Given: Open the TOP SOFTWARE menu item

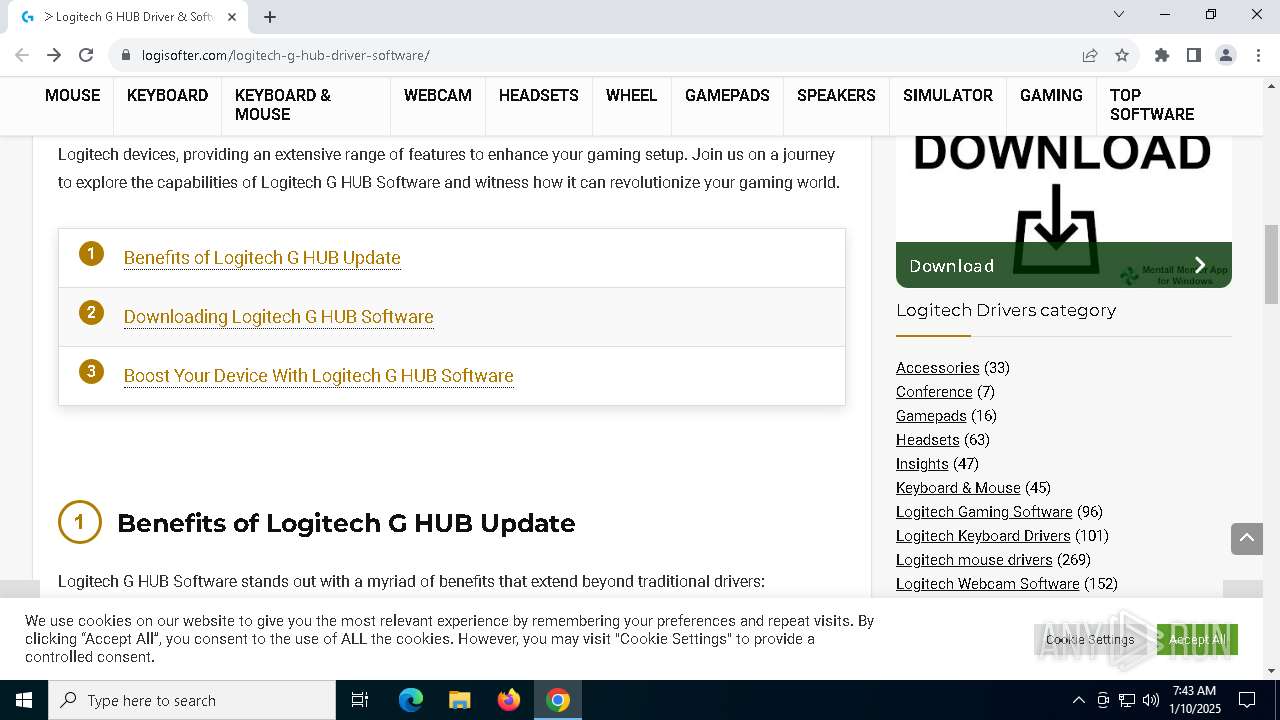Looking at the screenshot, I should pos(1152,105).
